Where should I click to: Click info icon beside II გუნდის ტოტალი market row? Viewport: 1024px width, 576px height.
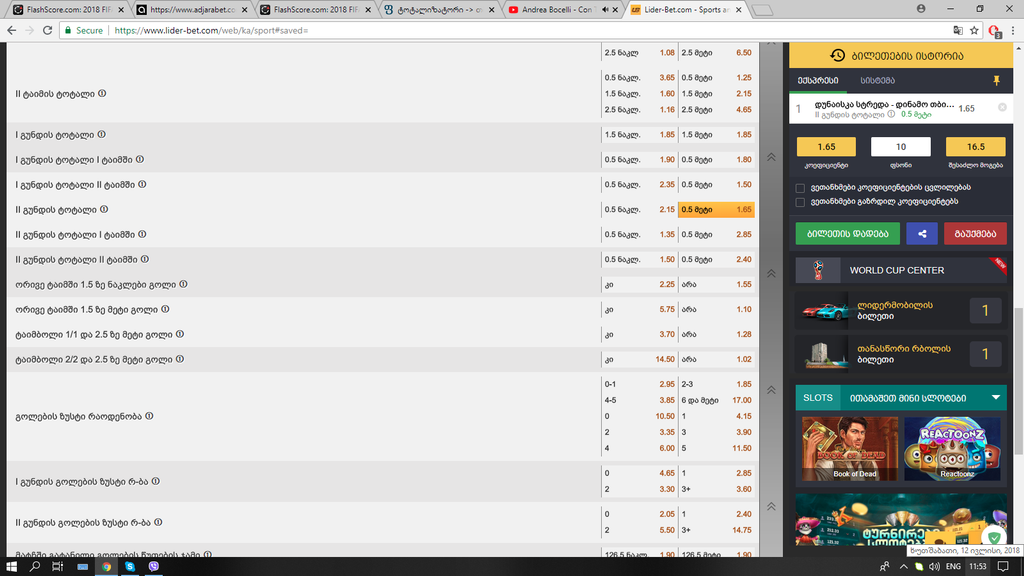tap(104, 209)
